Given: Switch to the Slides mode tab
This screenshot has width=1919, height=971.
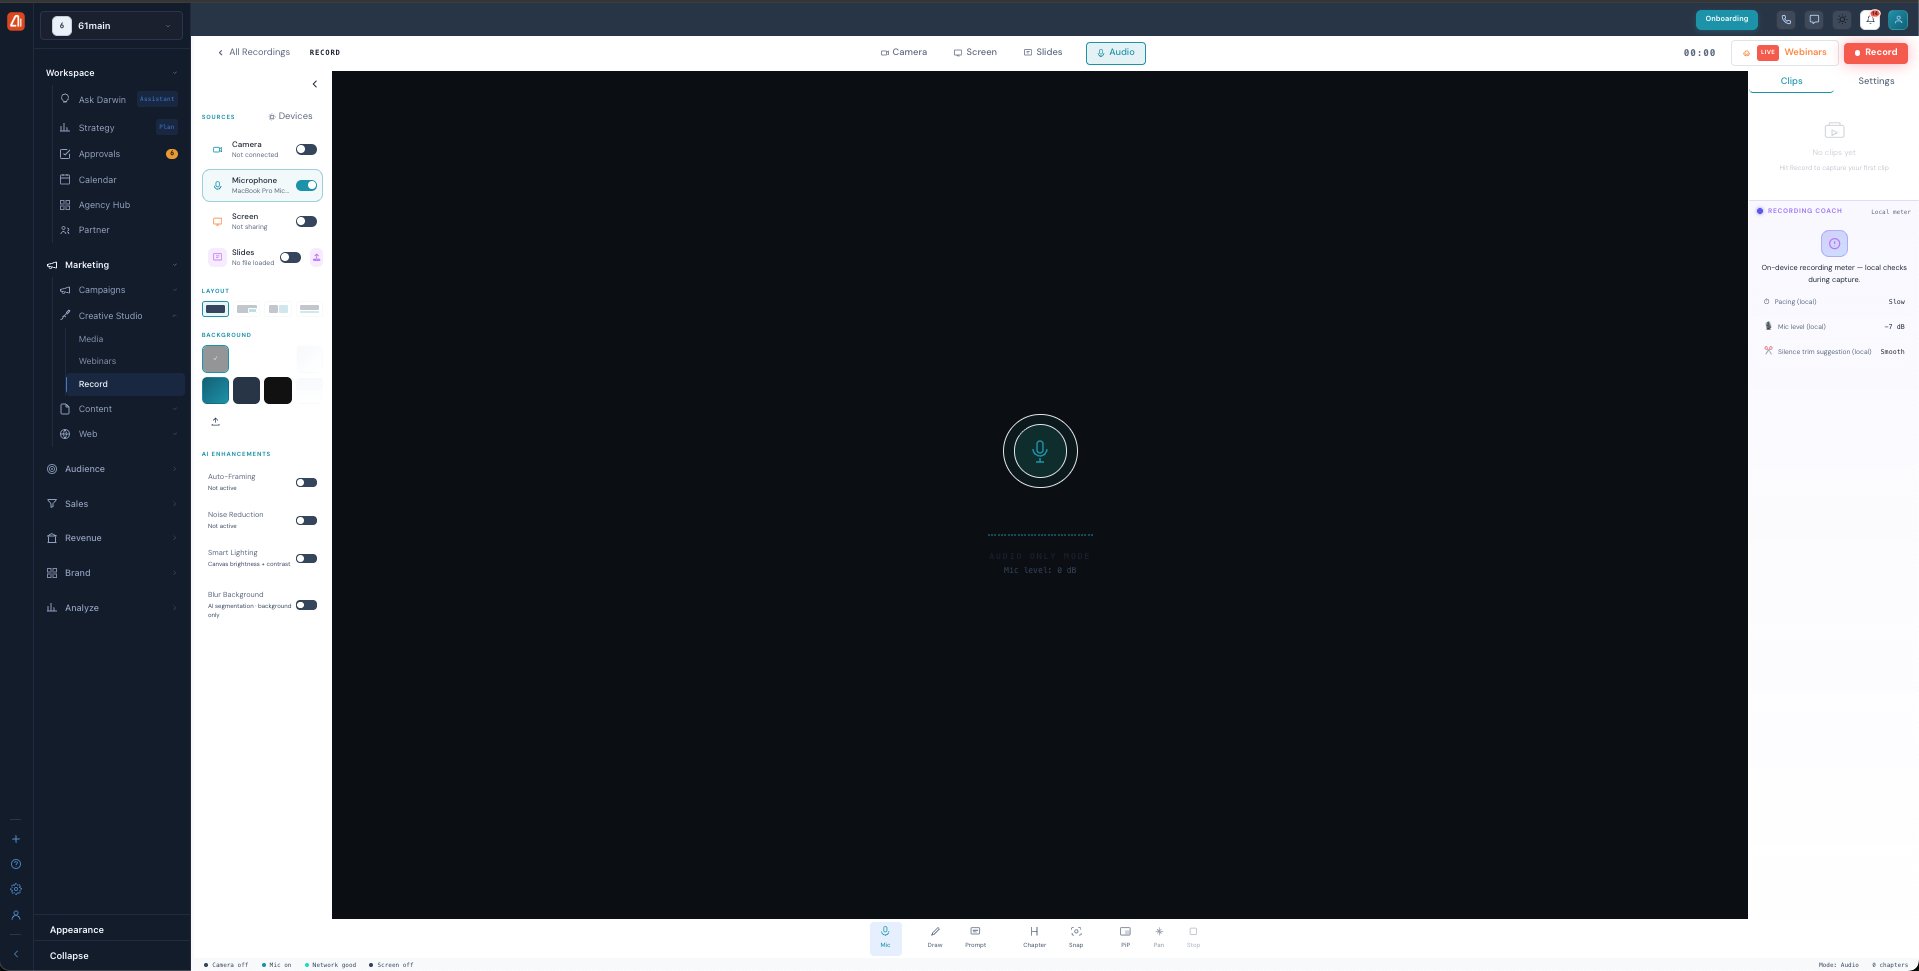Looking at the screenshot, I should (1043, 52).
